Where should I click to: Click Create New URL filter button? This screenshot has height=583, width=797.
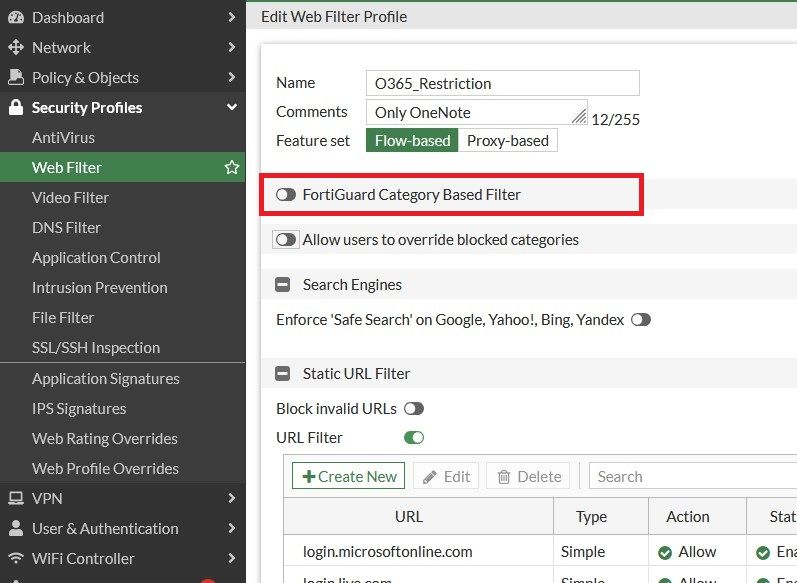click(349, 476)
